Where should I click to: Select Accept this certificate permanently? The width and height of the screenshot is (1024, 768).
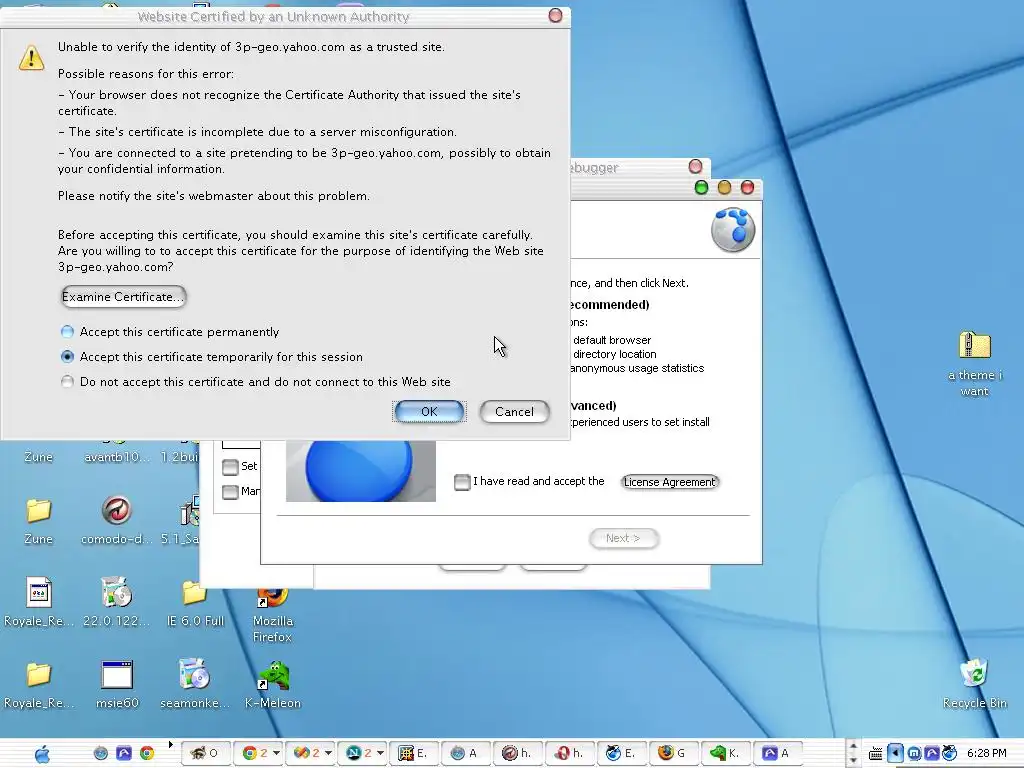coord(67,332)
